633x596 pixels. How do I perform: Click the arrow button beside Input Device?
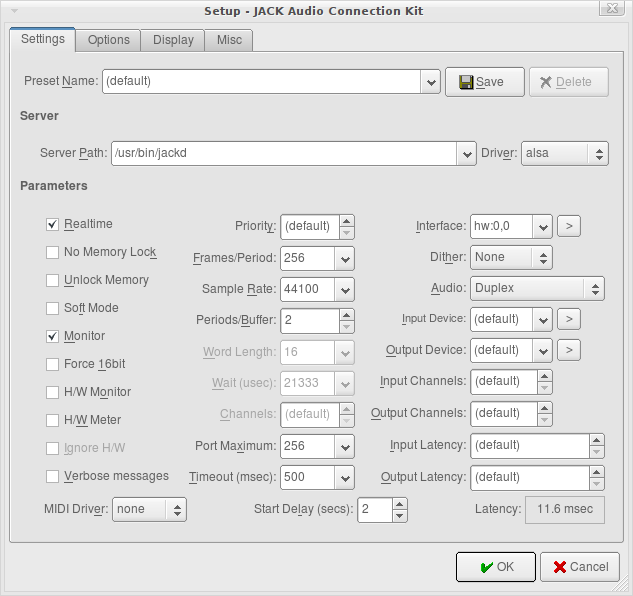pos(569,320)
